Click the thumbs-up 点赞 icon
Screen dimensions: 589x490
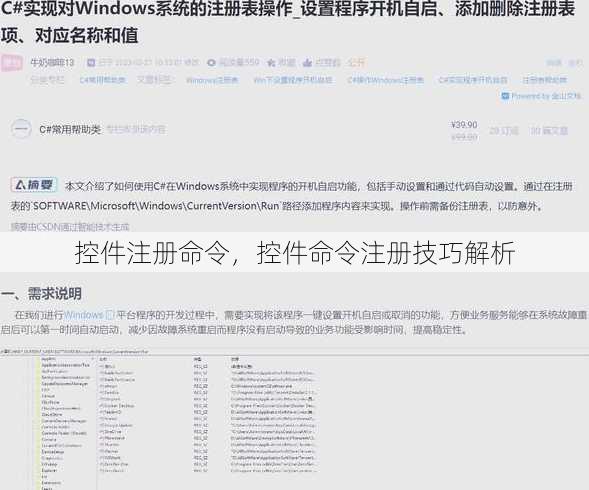point(307,62)
